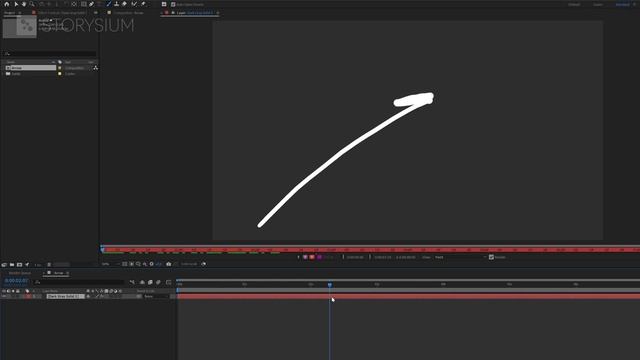Switch to the Composition Arrow viewer tab
The image size is (640, 360).
[128, 13]
